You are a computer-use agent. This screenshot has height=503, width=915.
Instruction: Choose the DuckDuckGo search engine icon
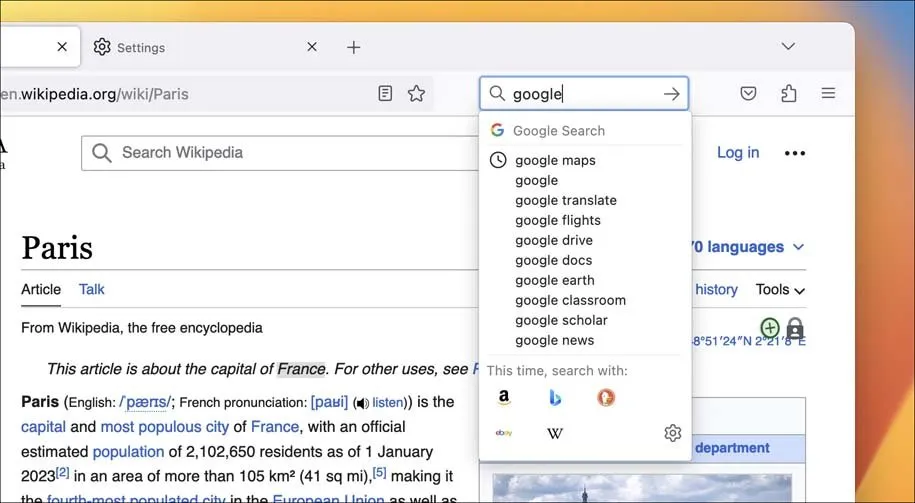[x=606, y=398]
